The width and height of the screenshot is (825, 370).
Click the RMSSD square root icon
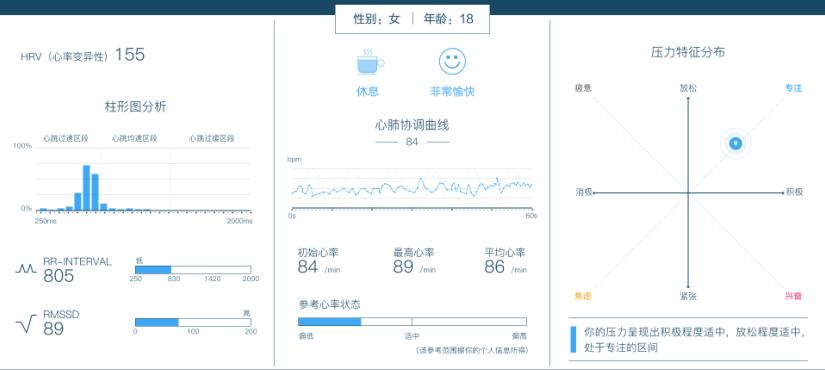pos(26,324)
